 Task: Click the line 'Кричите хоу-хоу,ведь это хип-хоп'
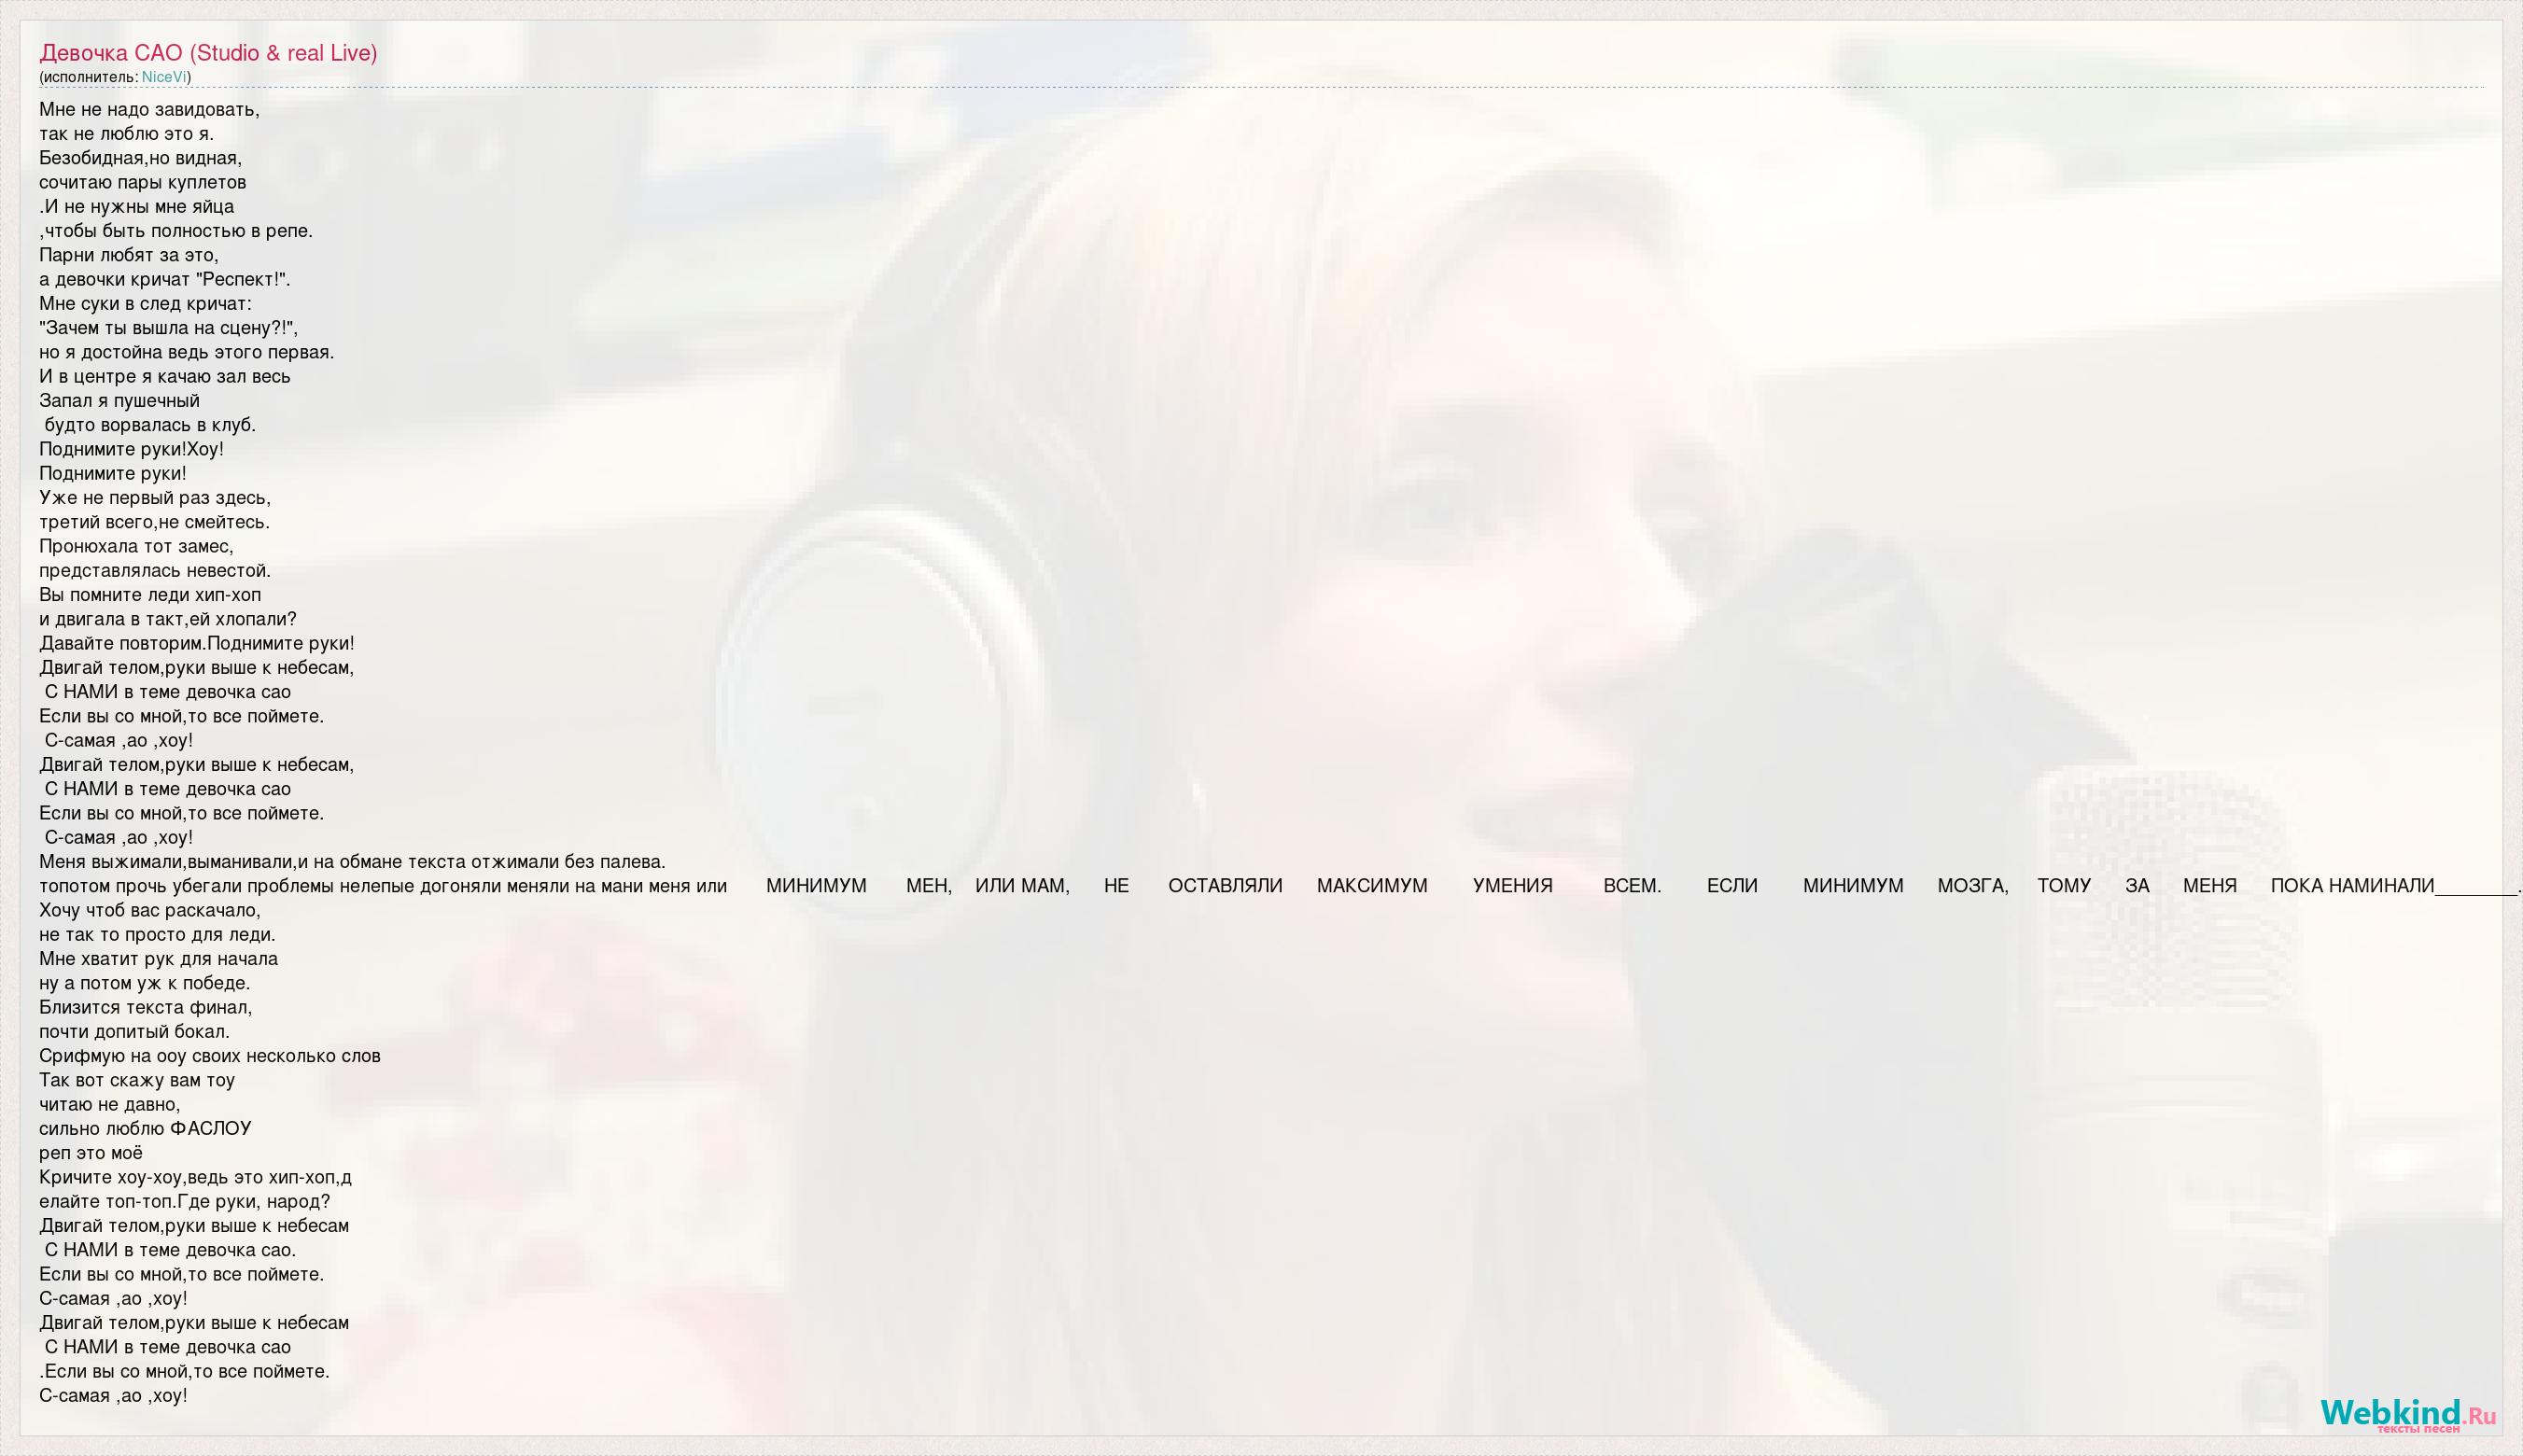(x=195, y=1177)
